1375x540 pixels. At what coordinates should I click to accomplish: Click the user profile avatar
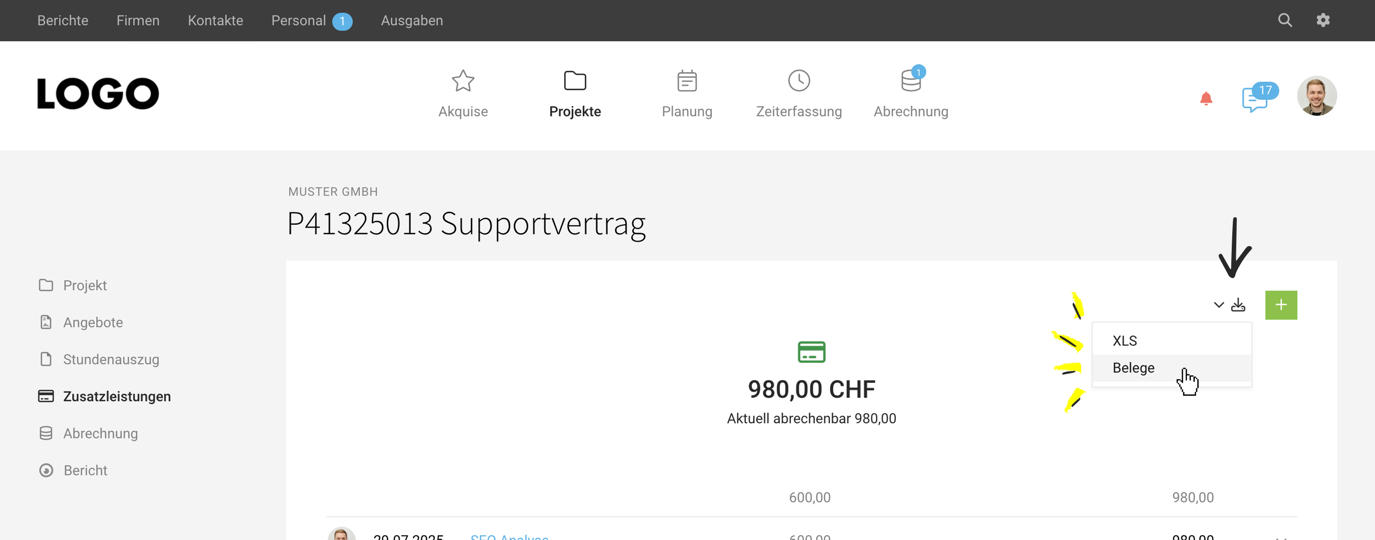pos(1317,96)
